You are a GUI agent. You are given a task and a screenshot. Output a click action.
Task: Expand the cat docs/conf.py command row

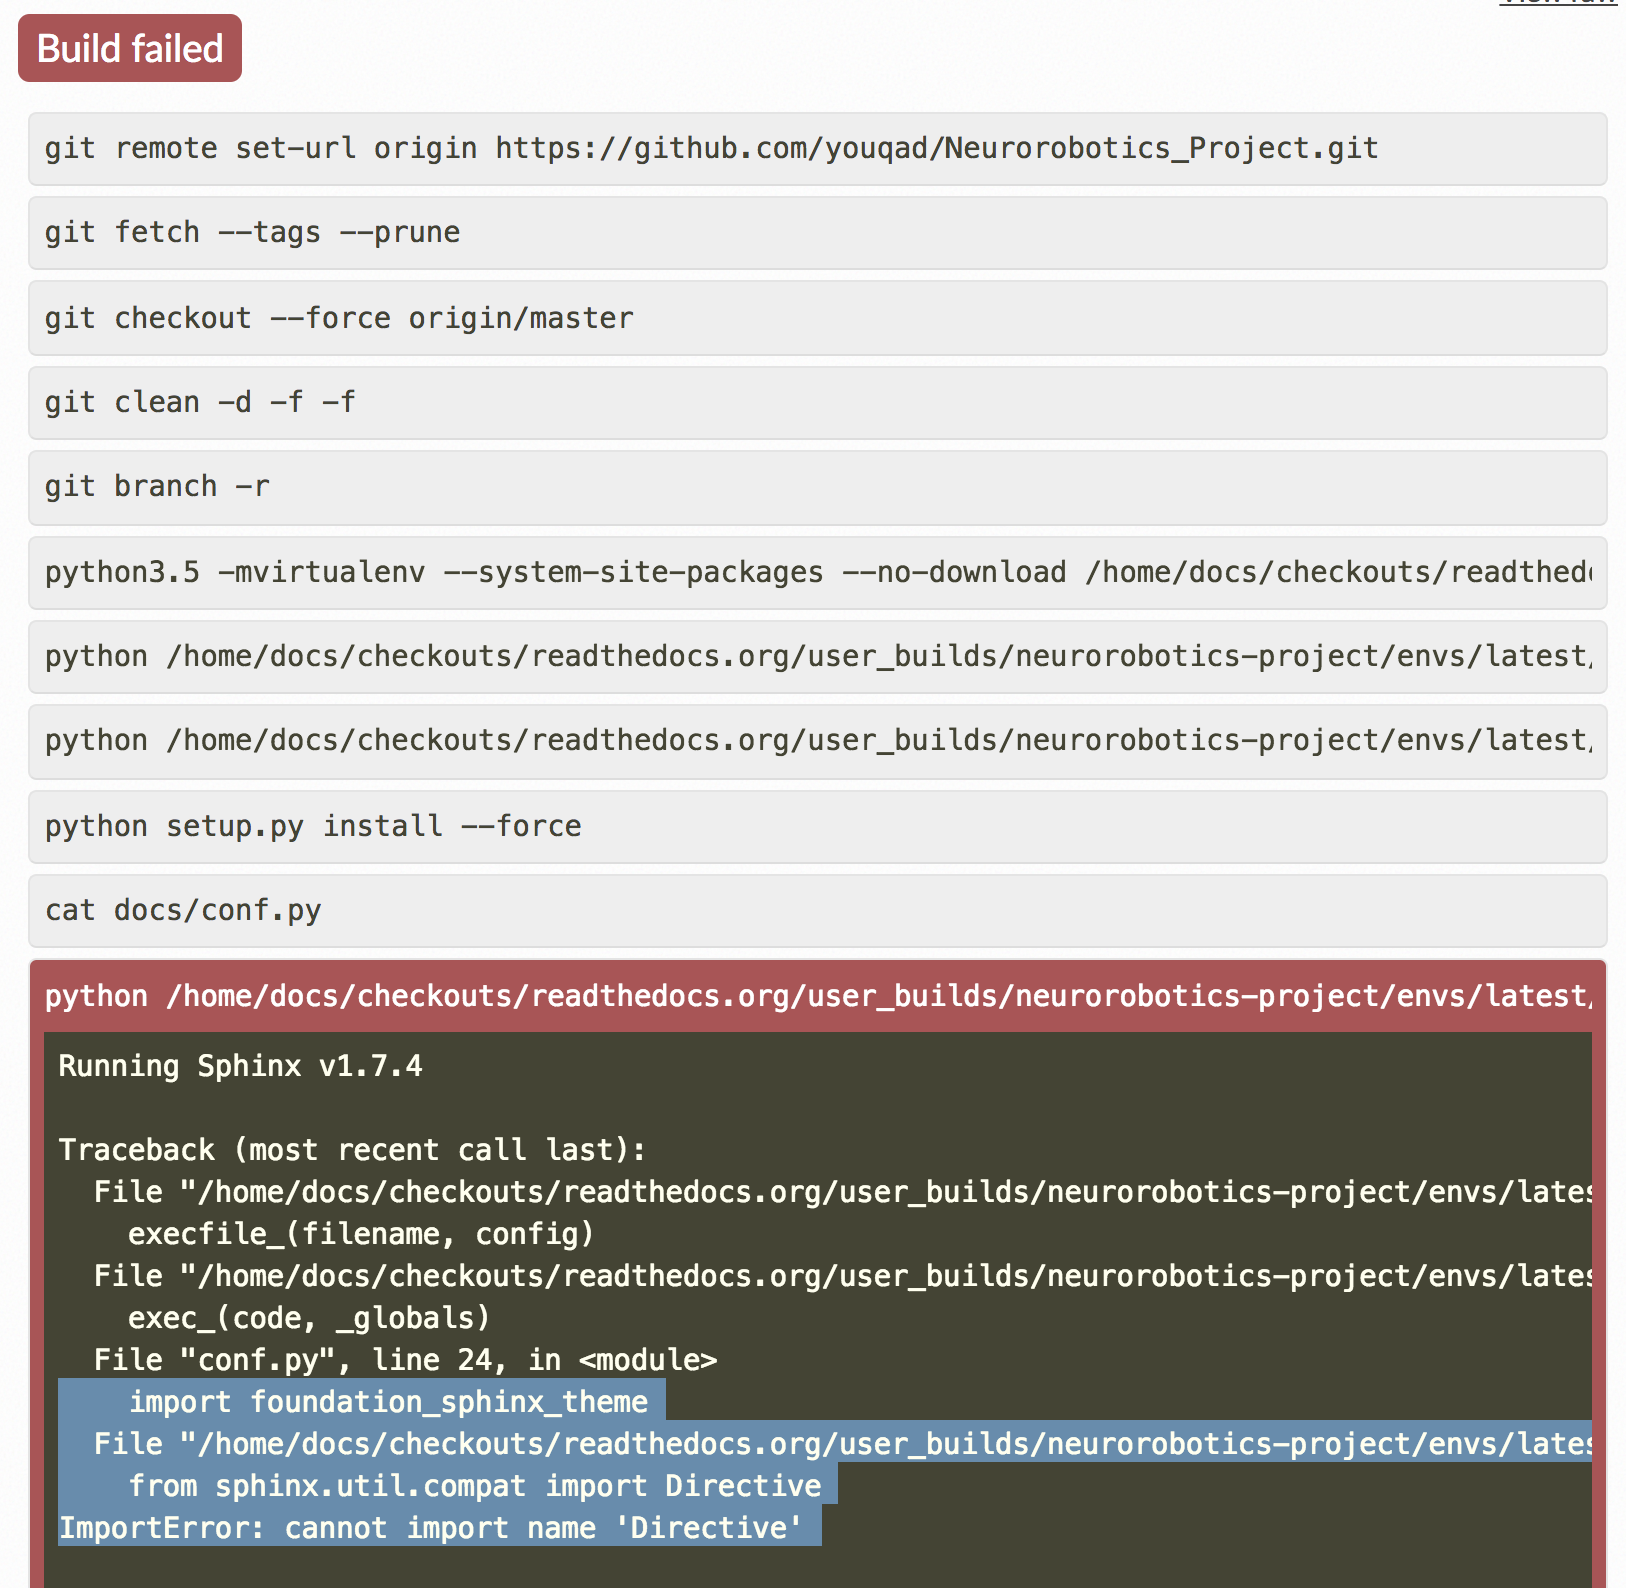(817, 911)
